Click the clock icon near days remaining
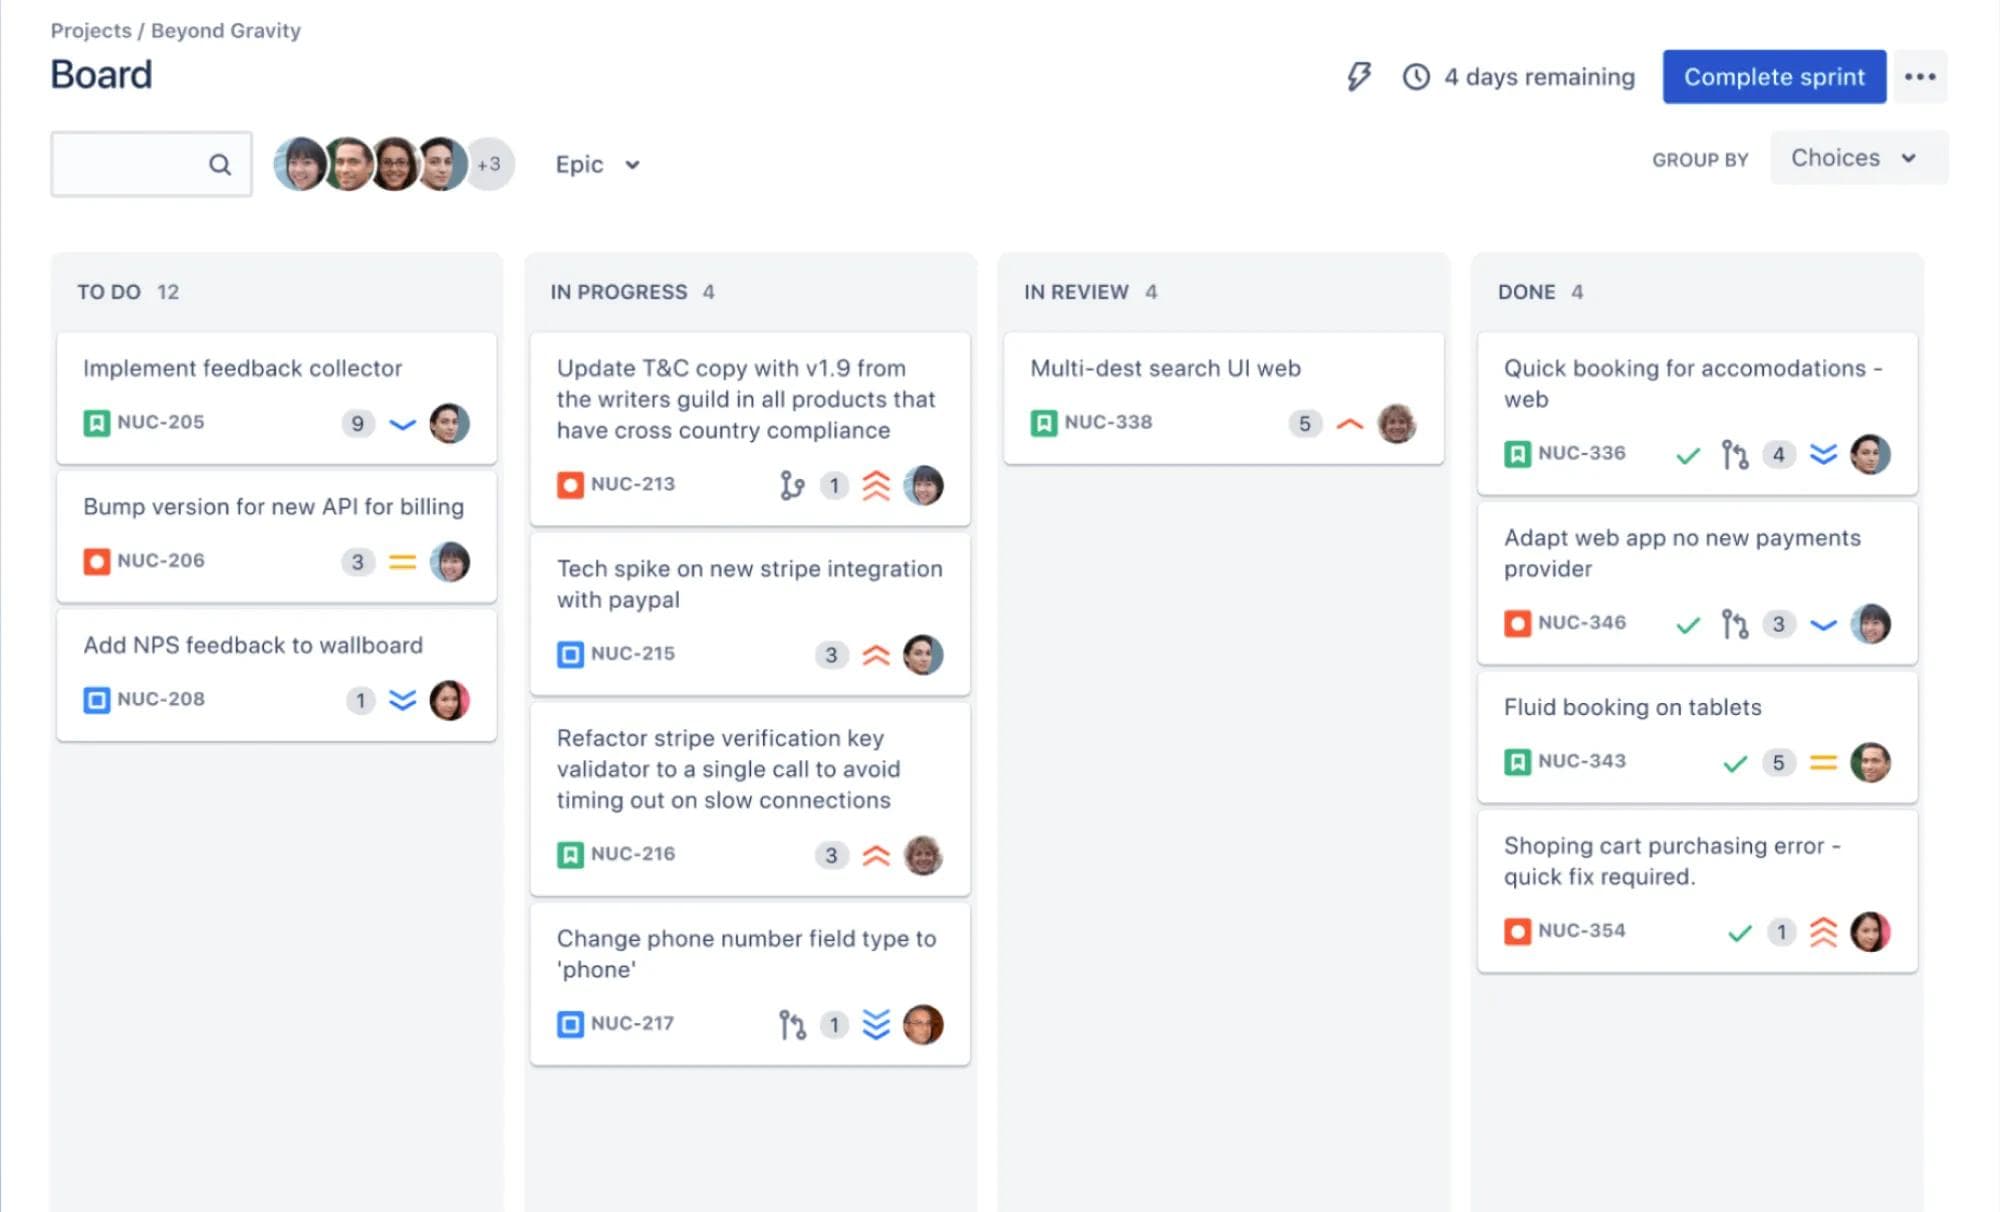 tap(1416, 76)
